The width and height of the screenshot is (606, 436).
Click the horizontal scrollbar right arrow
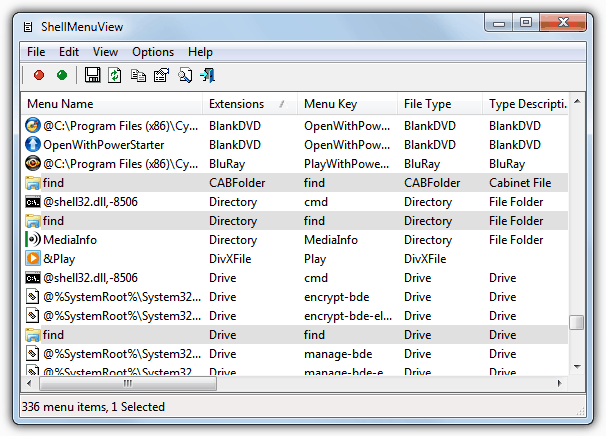(x=560, y=383)
